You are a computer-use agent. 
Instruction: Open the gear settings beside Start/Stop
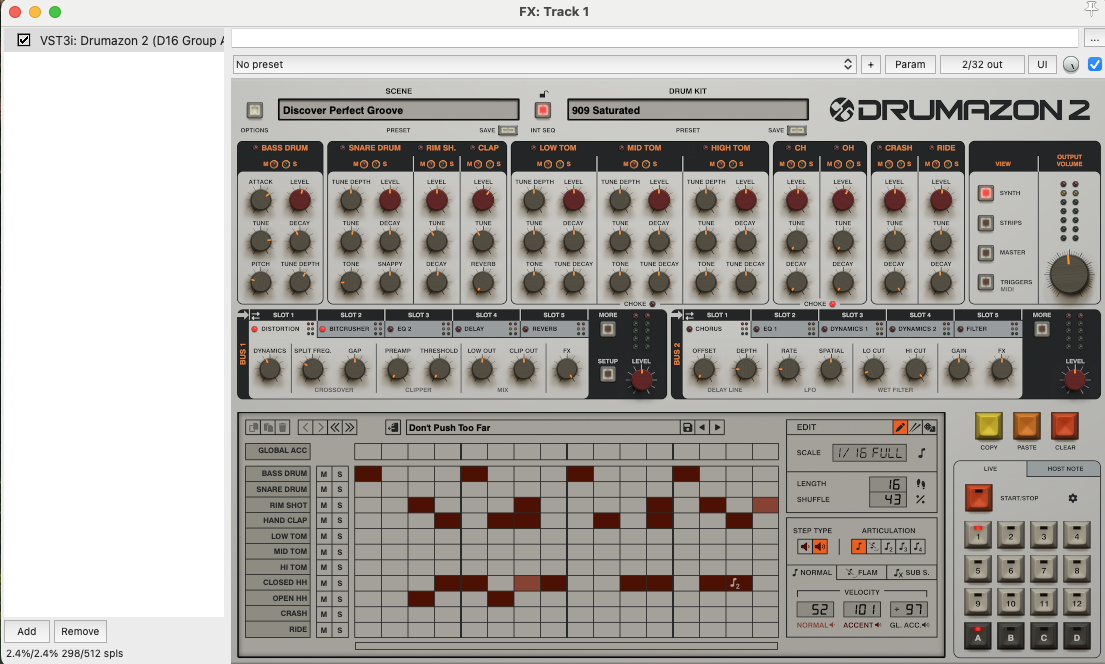1073,498
